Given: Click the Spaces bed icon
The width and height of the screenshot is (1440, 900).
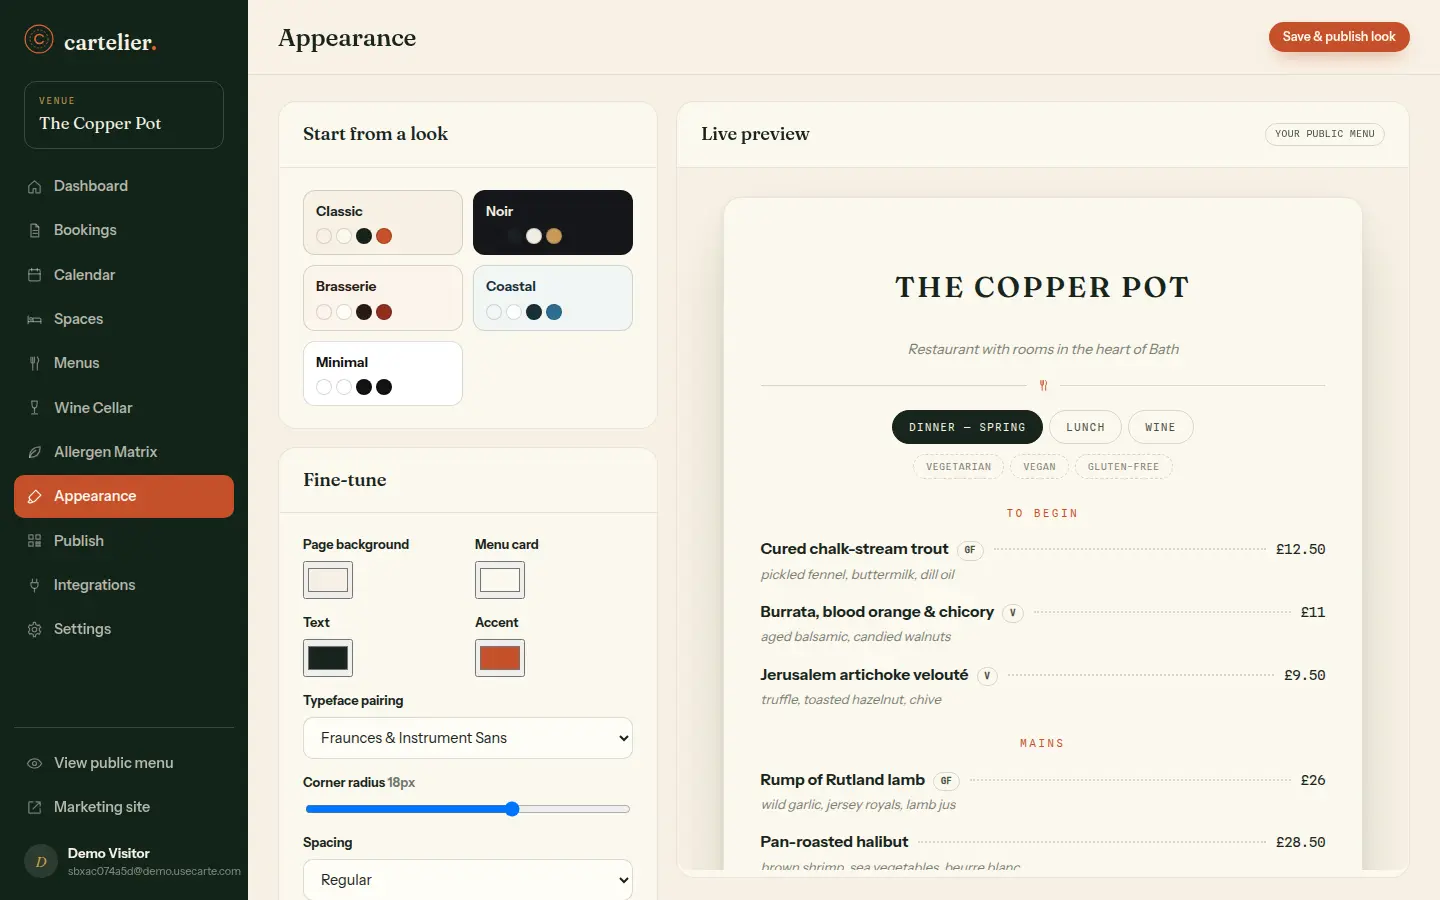Looking at the screenshot, I should coord(34,320).
